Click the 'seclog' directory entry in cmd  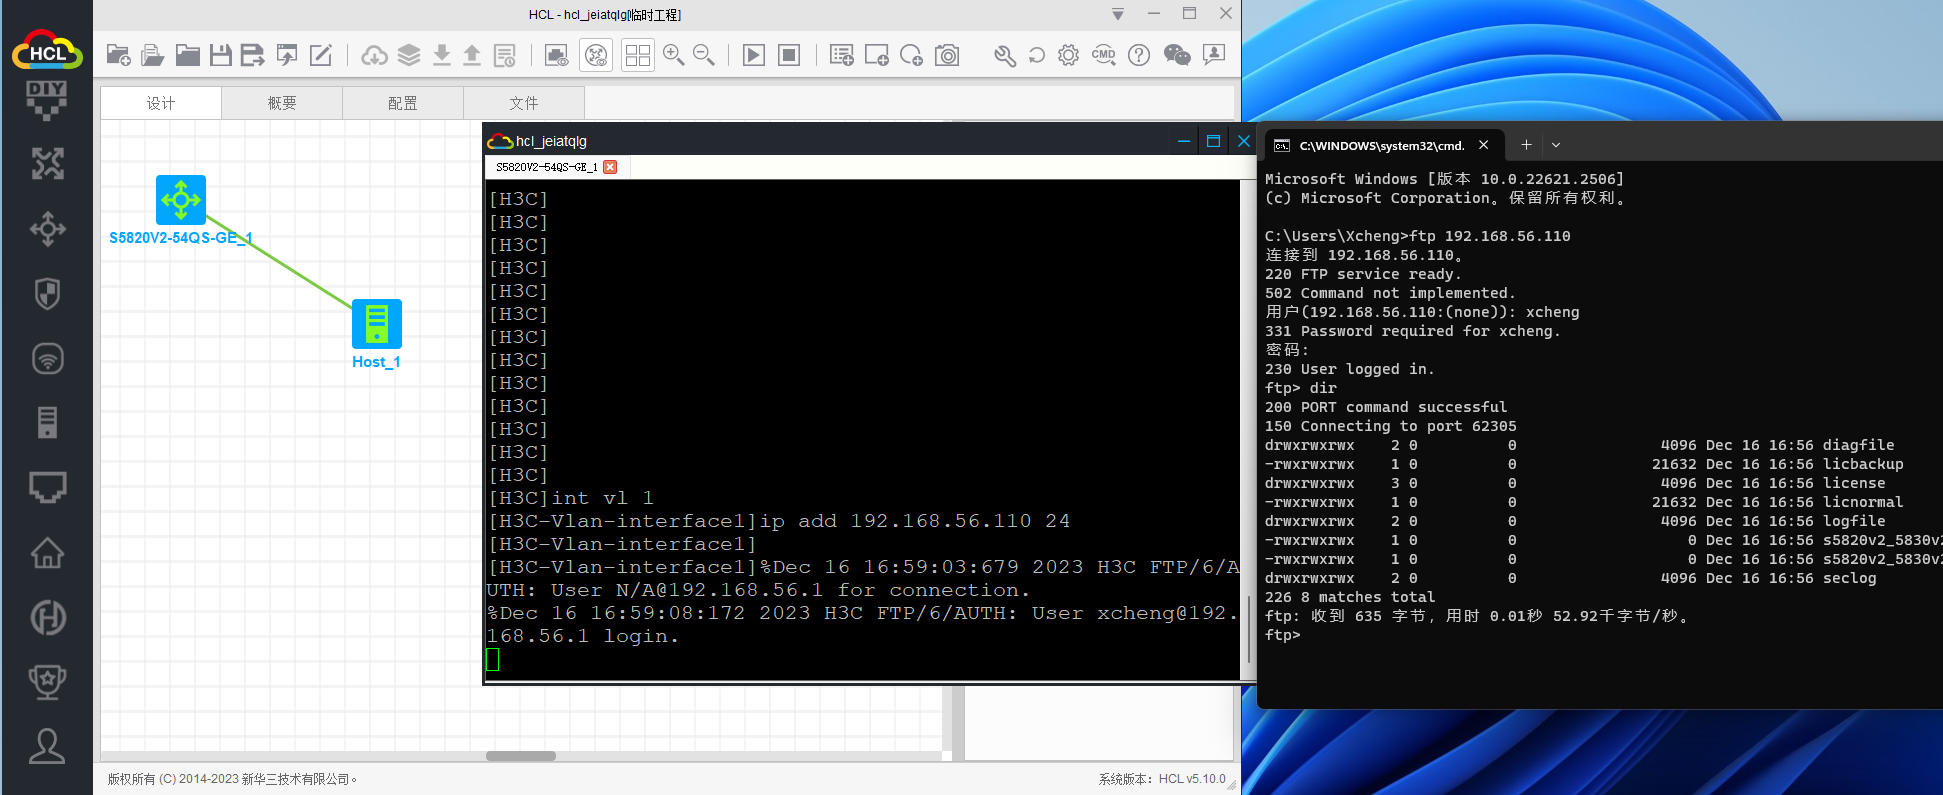click(1849, 578)
